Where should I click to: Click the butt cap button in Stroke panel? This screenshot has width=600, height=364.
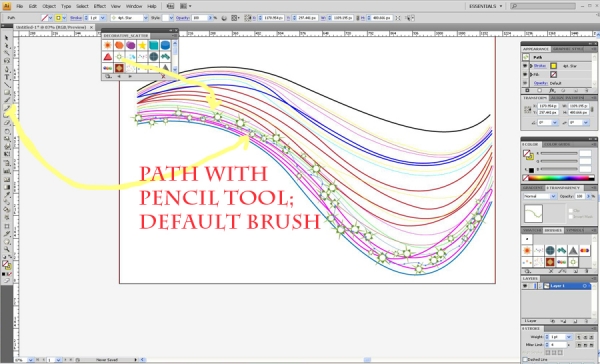[x=579, y=337]
